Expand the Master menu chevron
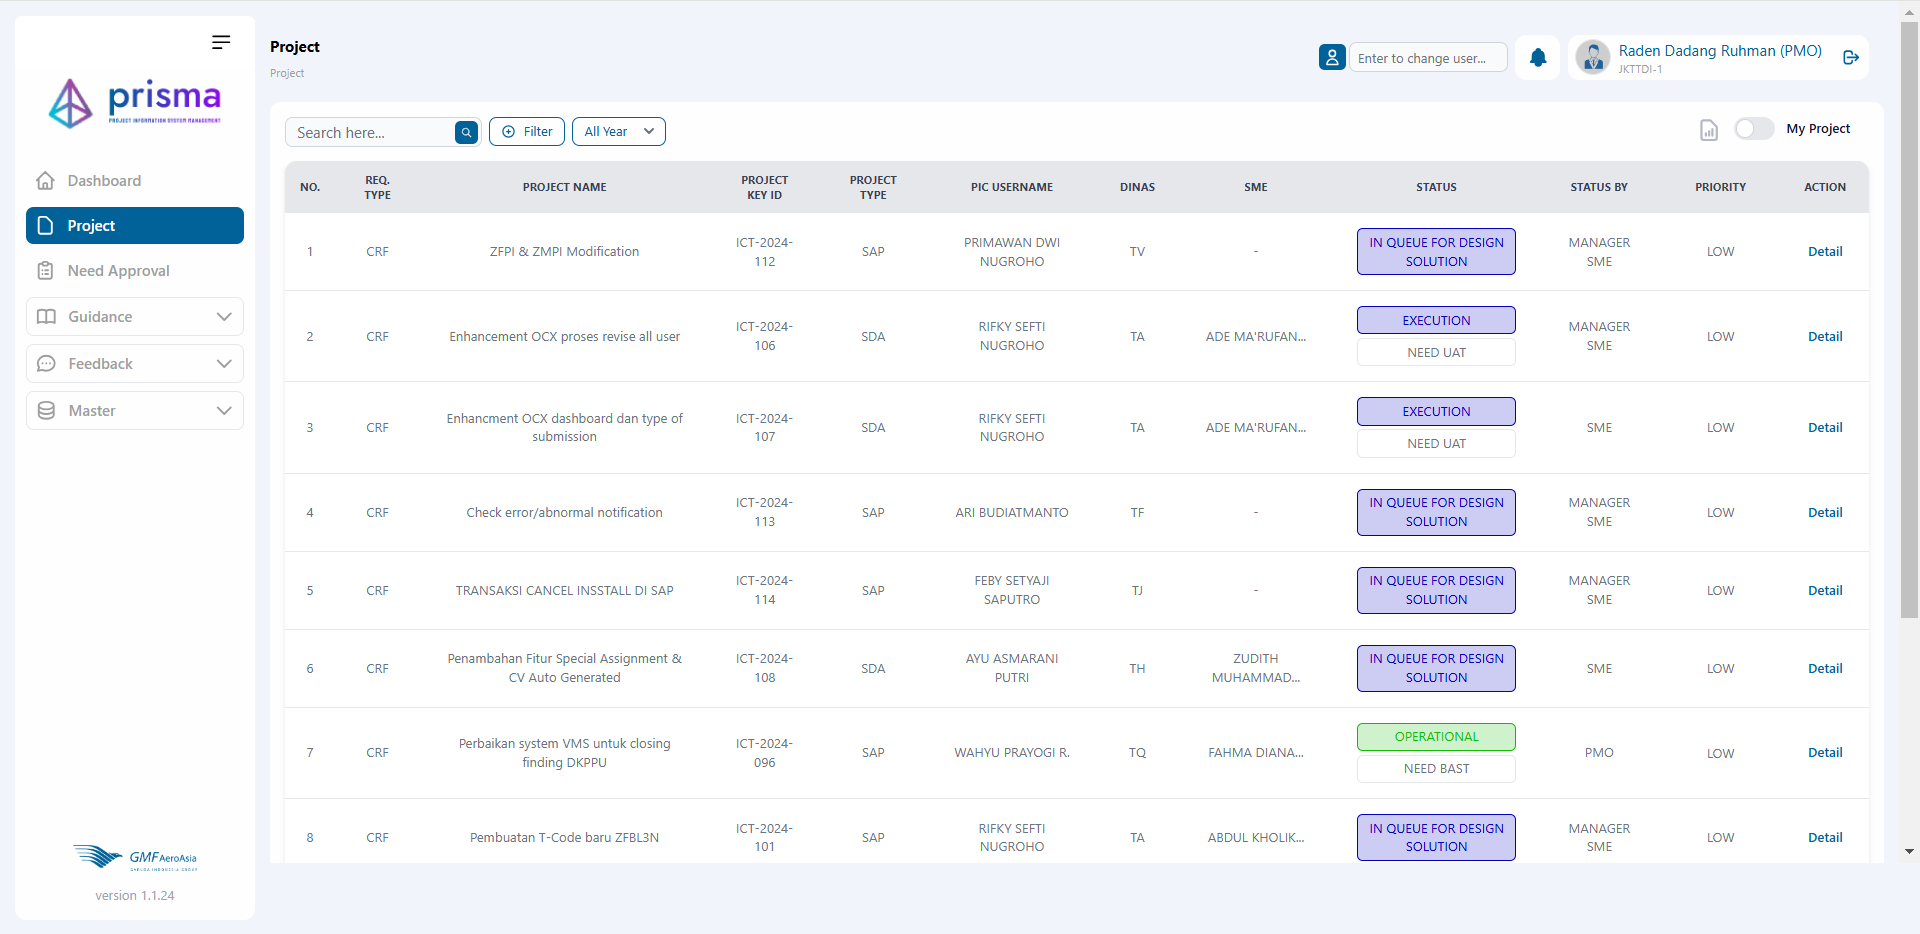The image size is (1920, 934). 224,411
